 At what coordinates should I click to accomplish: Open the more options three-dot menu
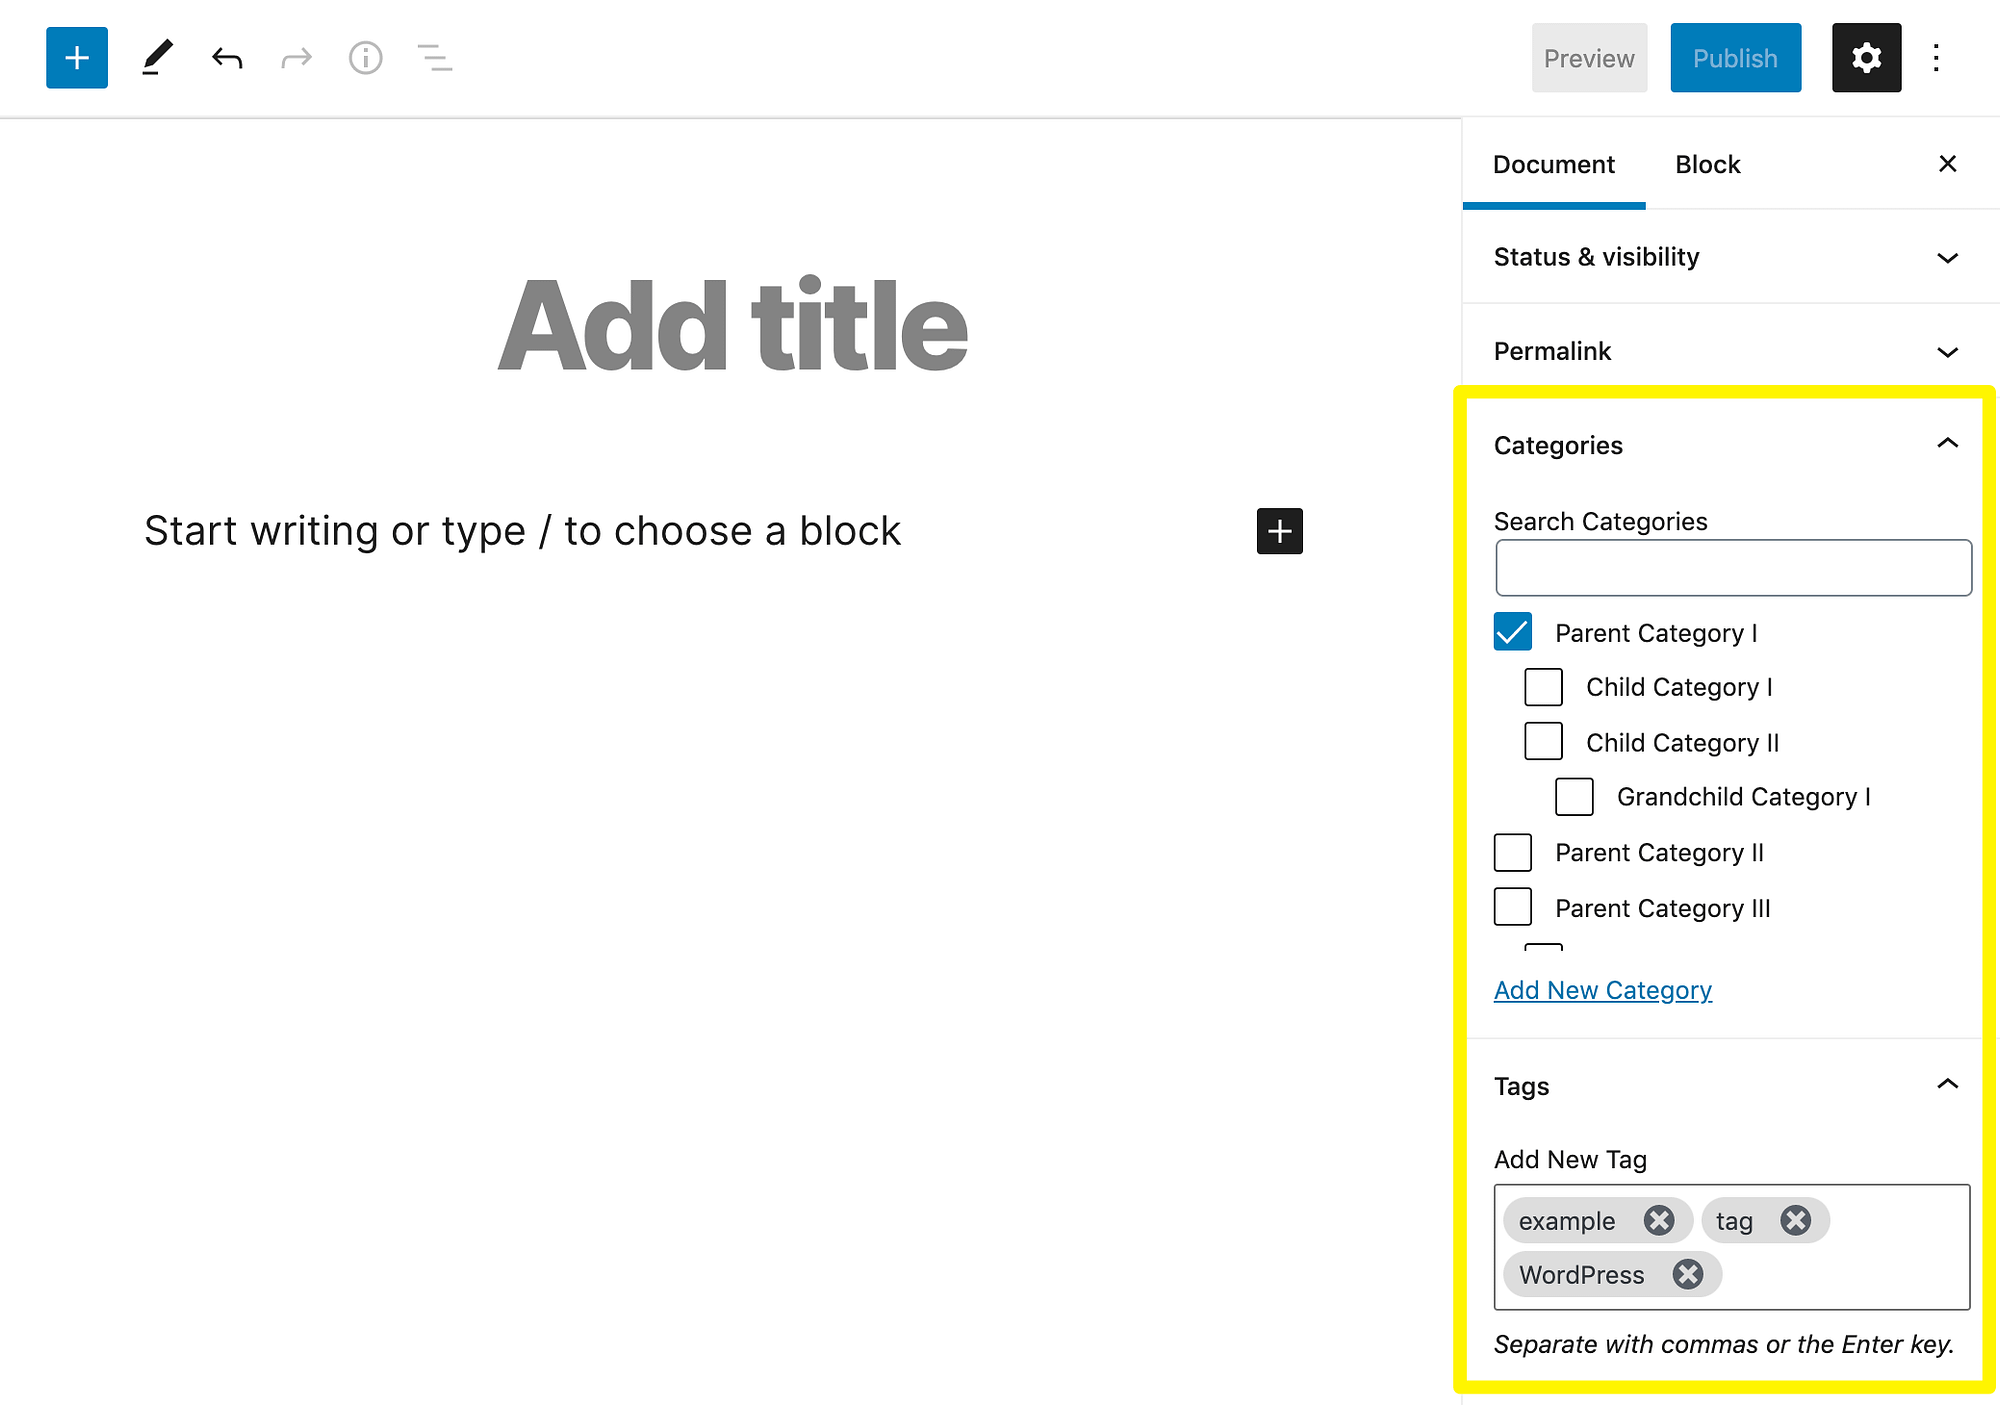pos(1936,58)
